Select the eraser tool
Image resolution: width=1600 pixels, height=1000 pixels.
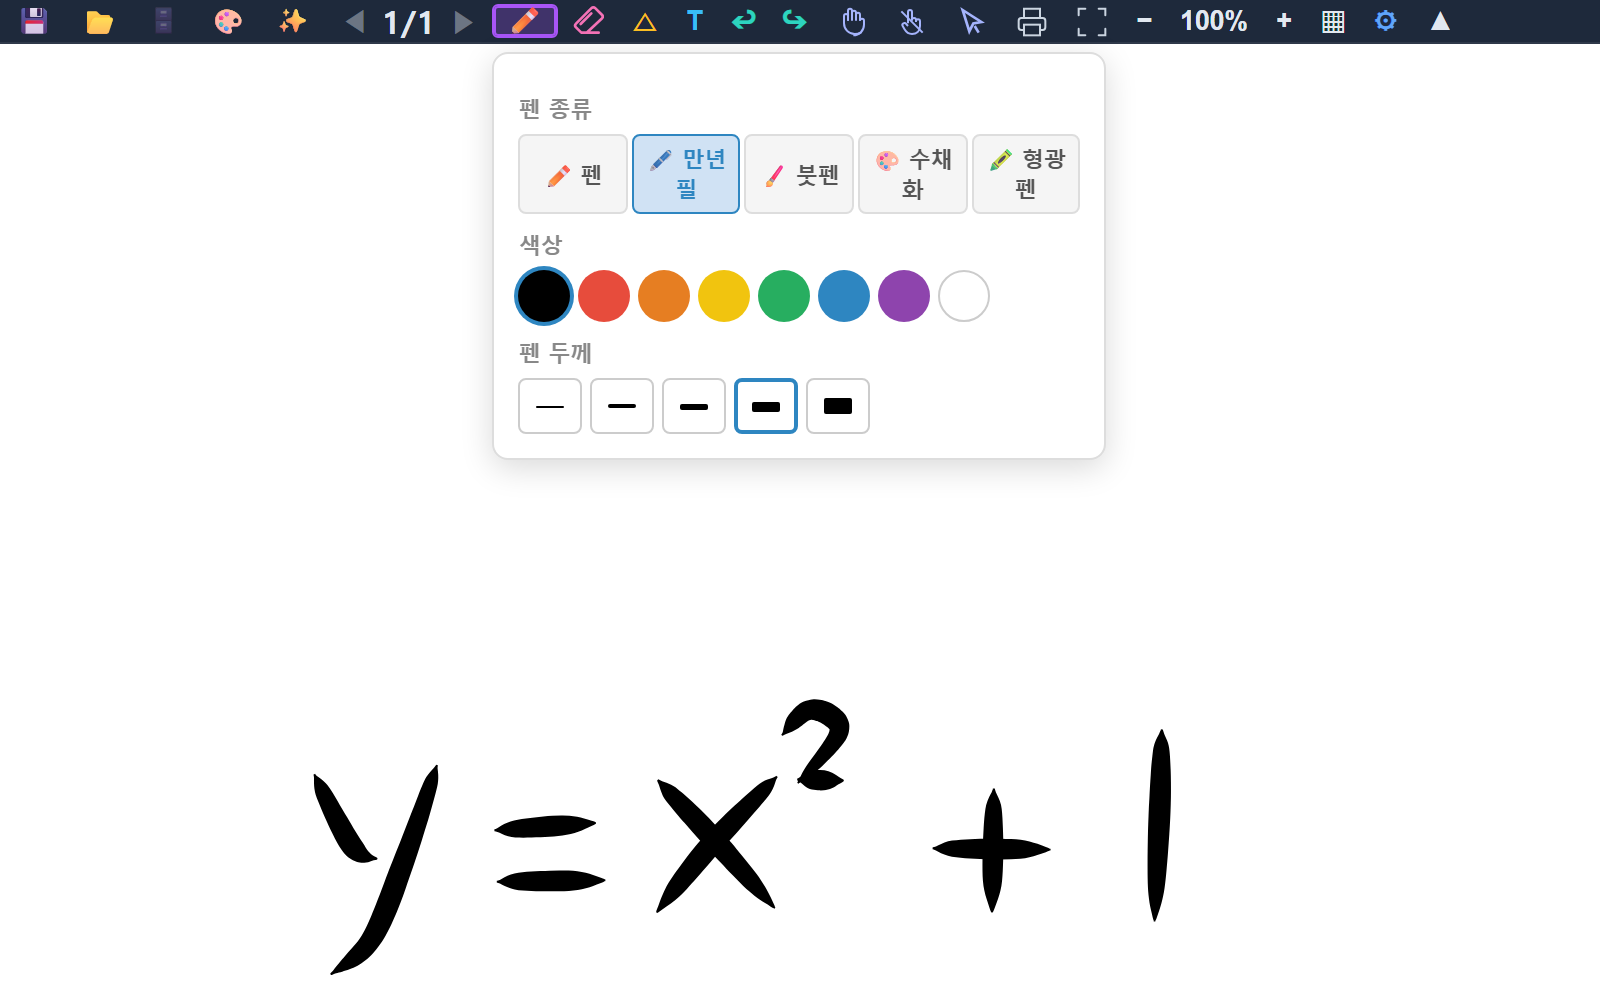589,21
